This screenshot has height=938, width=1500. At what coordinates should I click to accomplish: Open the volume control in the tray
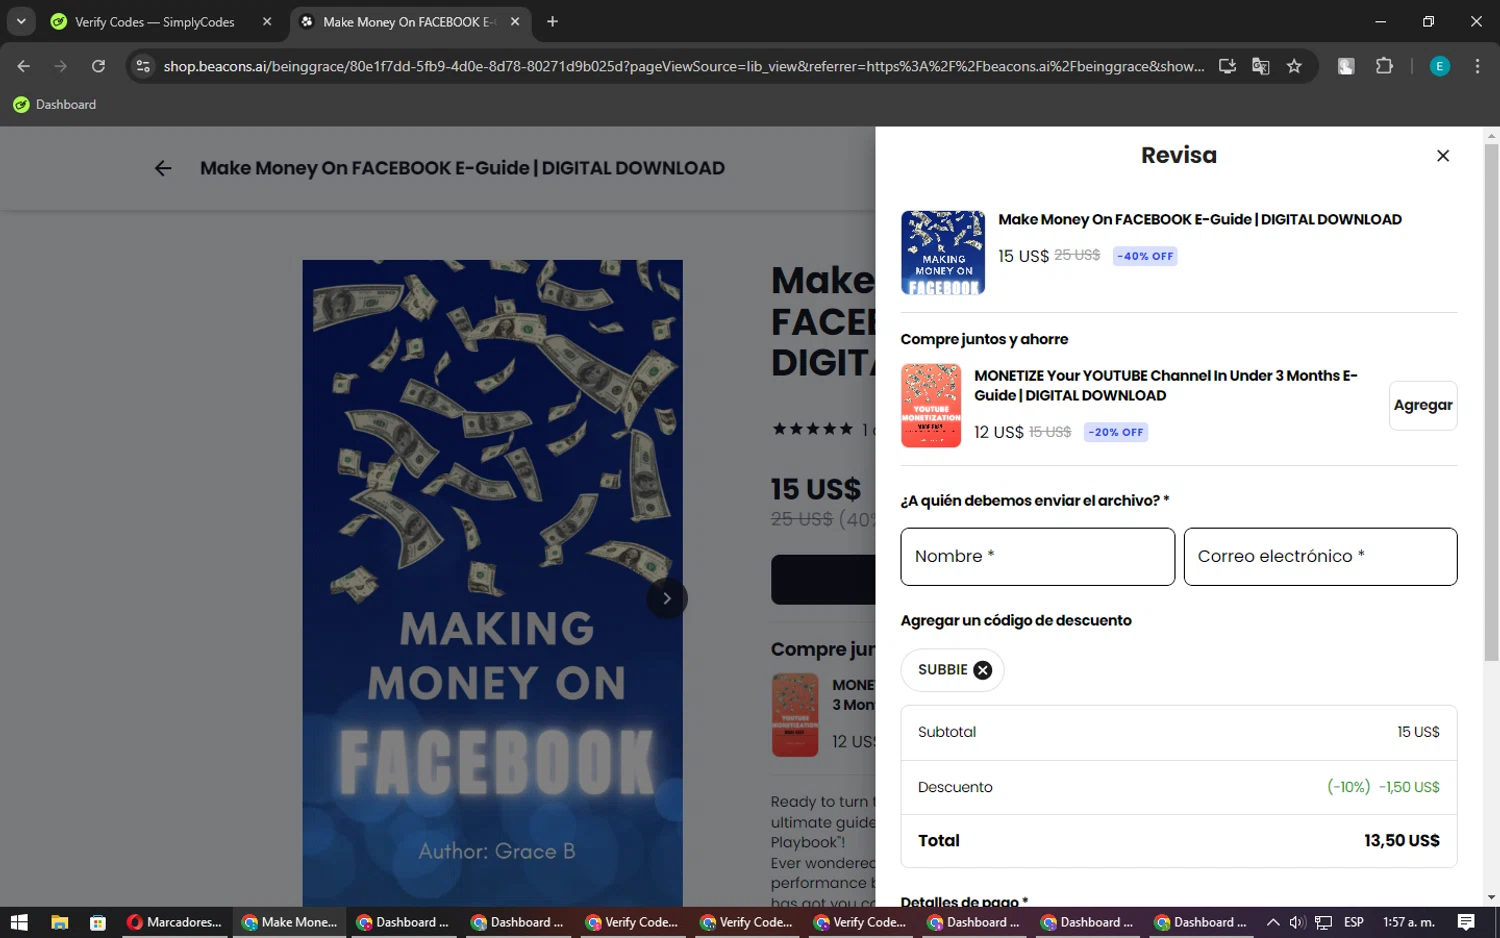point(1297,922)
